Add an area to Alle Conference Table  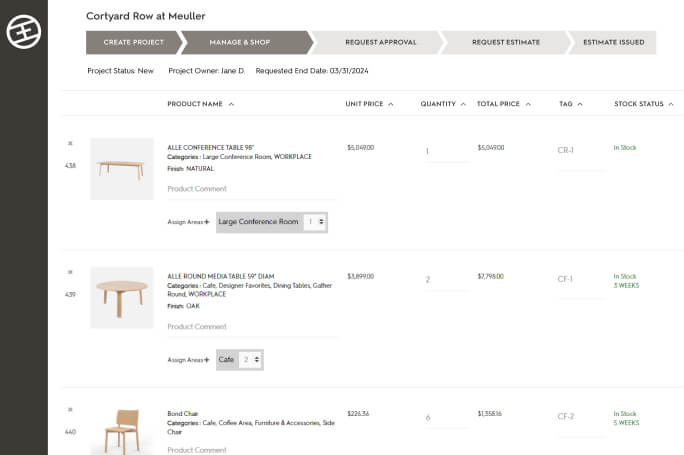click(x=207, y=222)
